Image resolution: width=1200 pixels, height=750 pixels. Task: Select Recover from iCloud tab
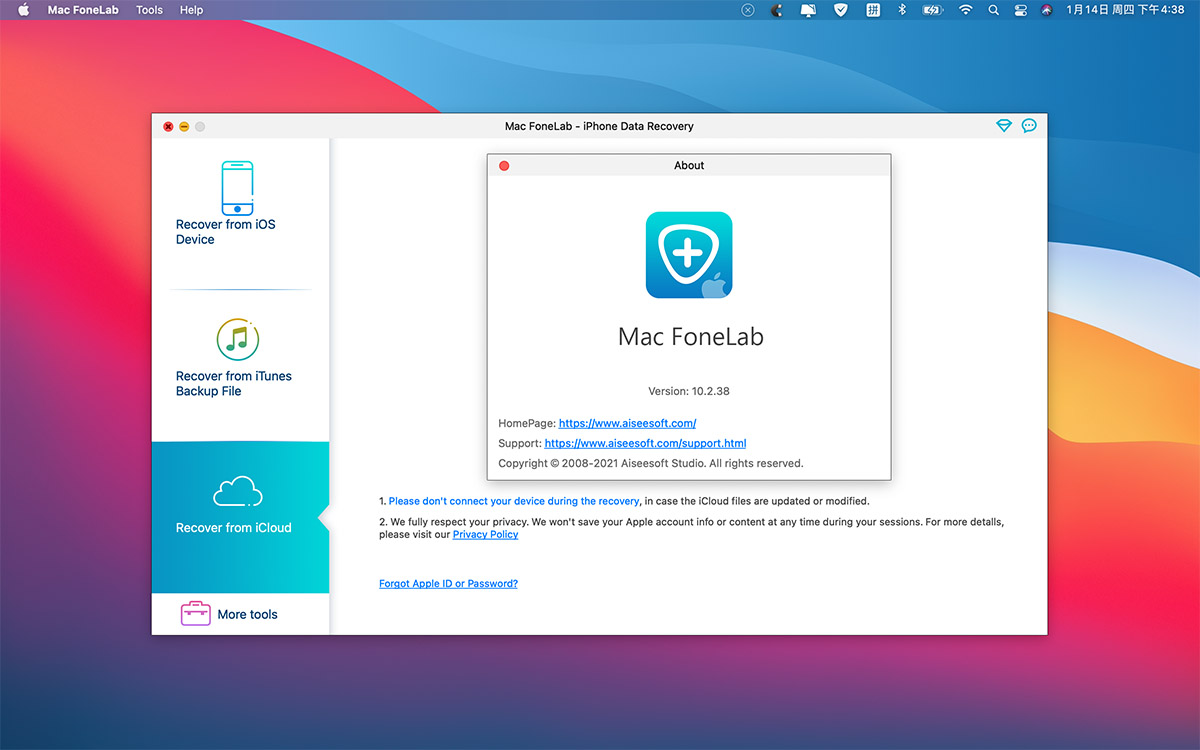(240, 518)
